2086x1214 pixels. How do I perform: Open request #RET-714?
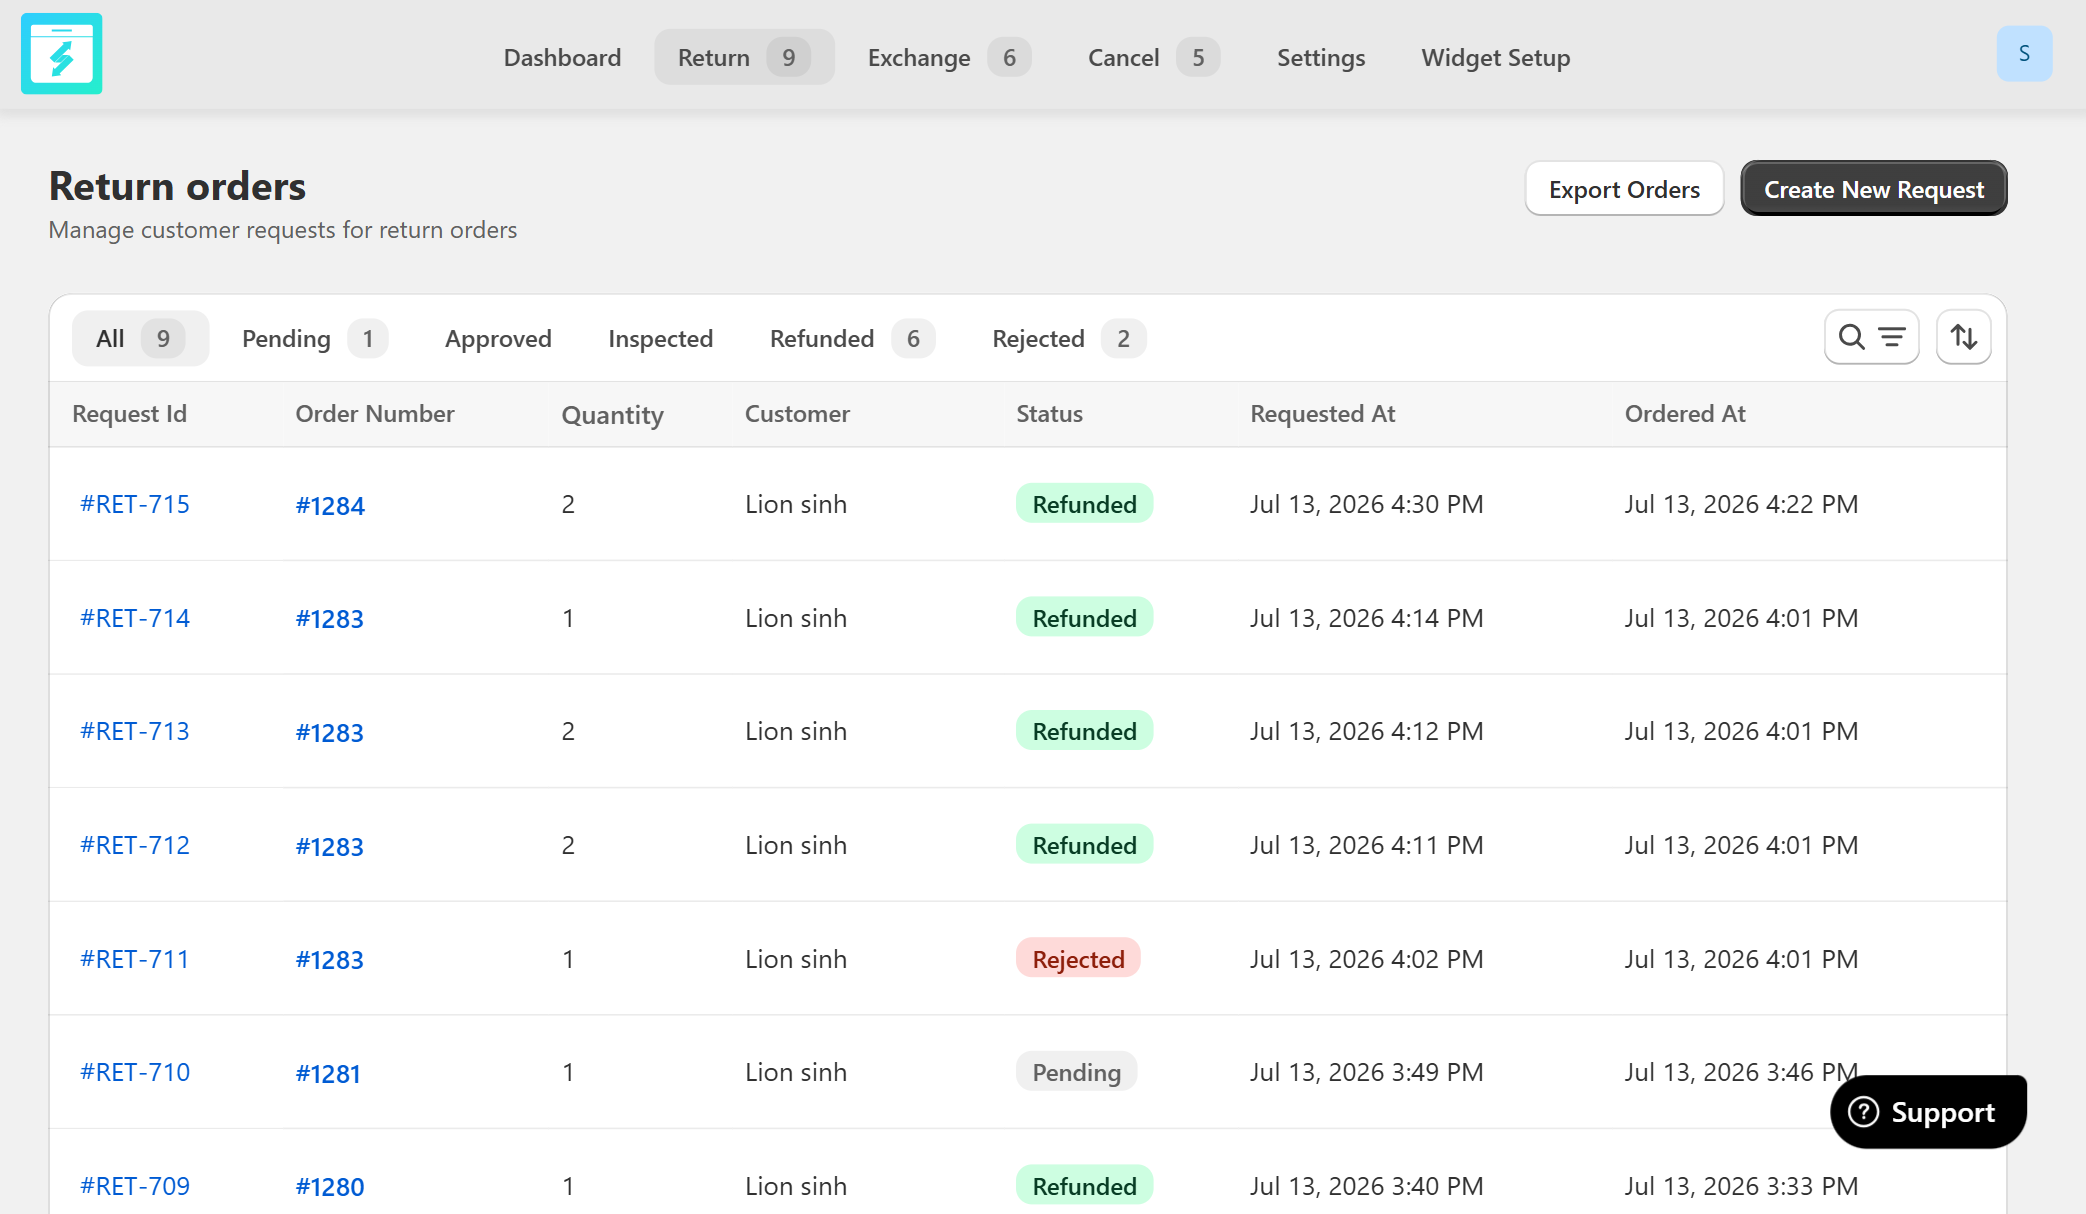point(135,618)
